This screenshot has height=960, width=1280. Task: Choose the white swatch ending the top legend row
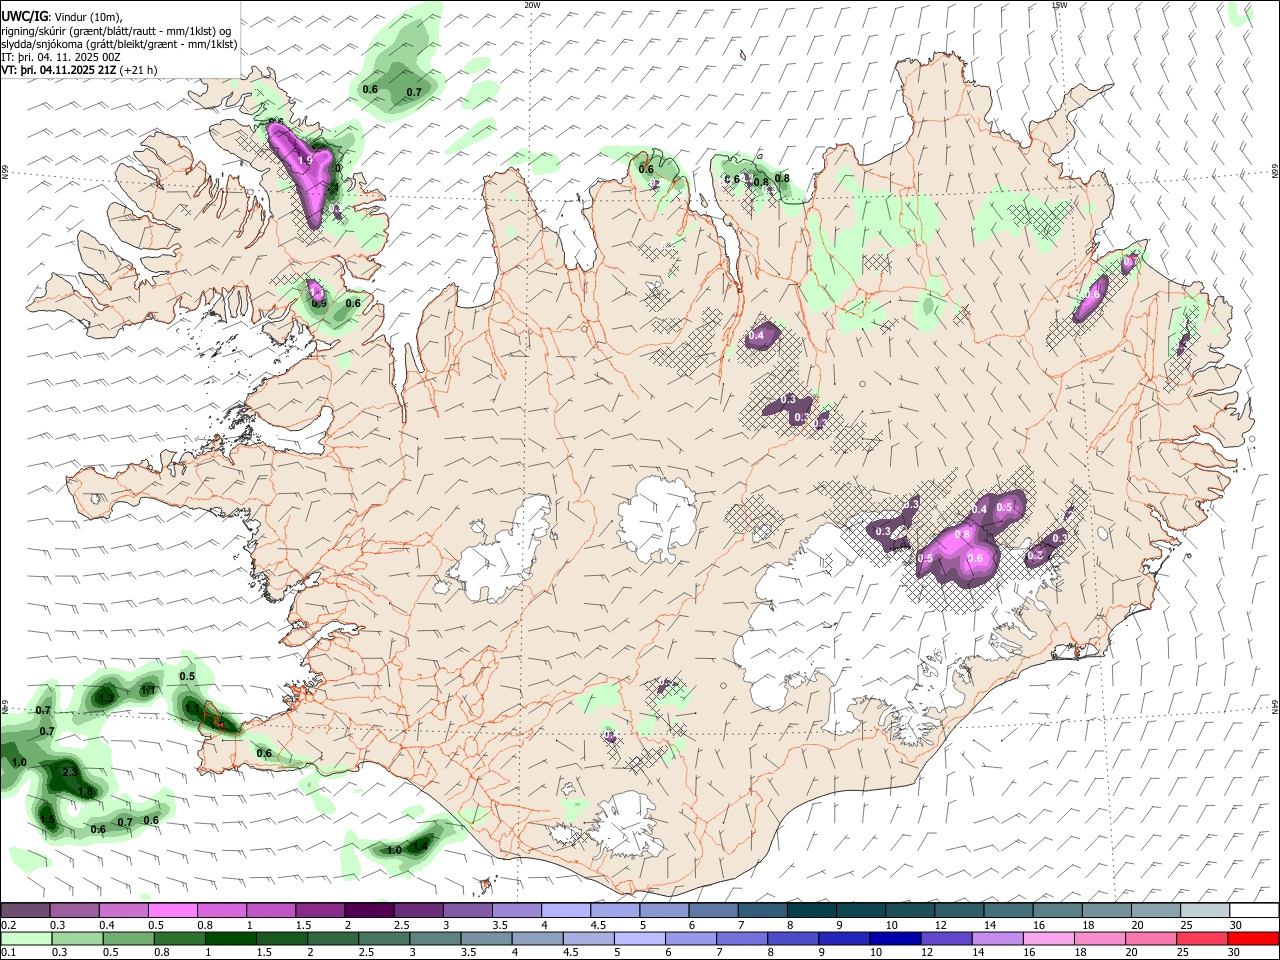tap(1252, 911)
